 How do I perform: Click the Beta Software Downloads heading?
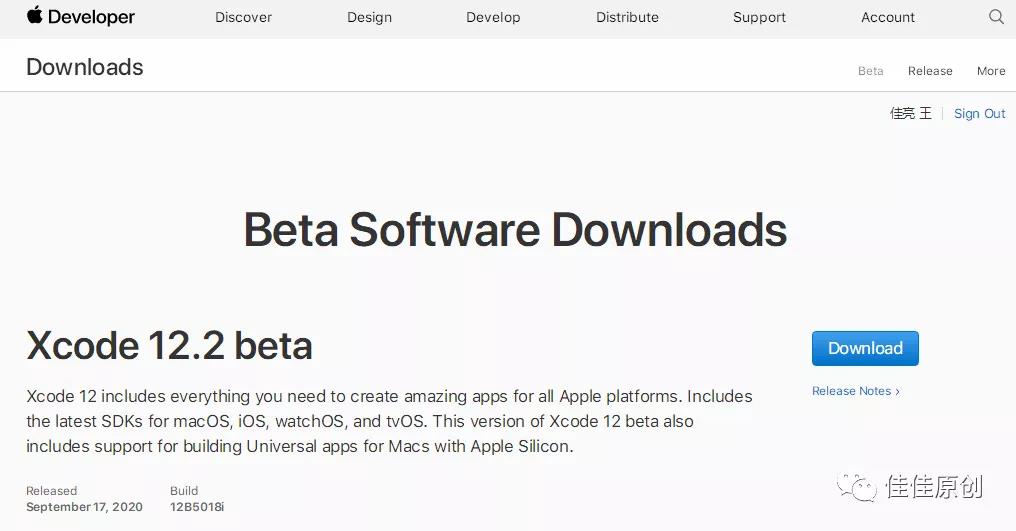[x=515, y=230]
